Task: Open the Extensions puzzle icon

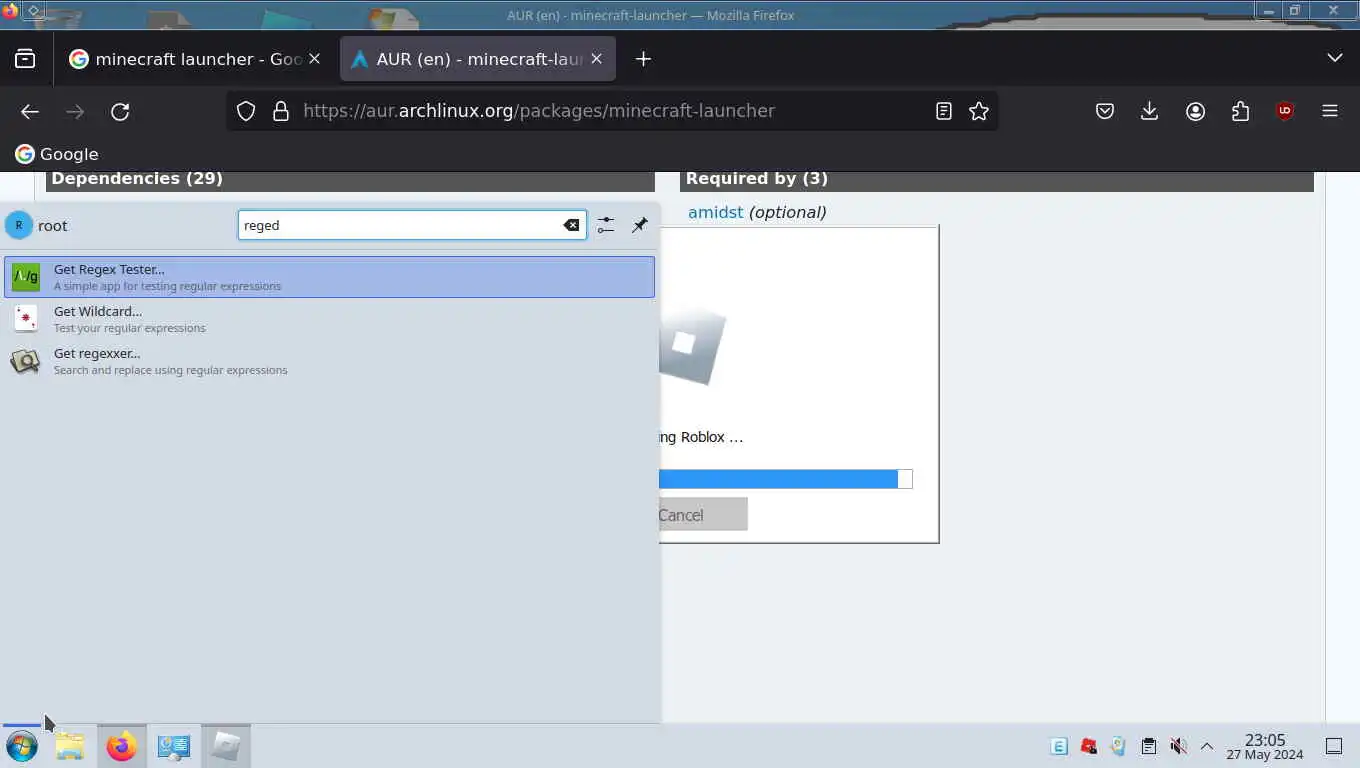Action: click(1240, 111)
